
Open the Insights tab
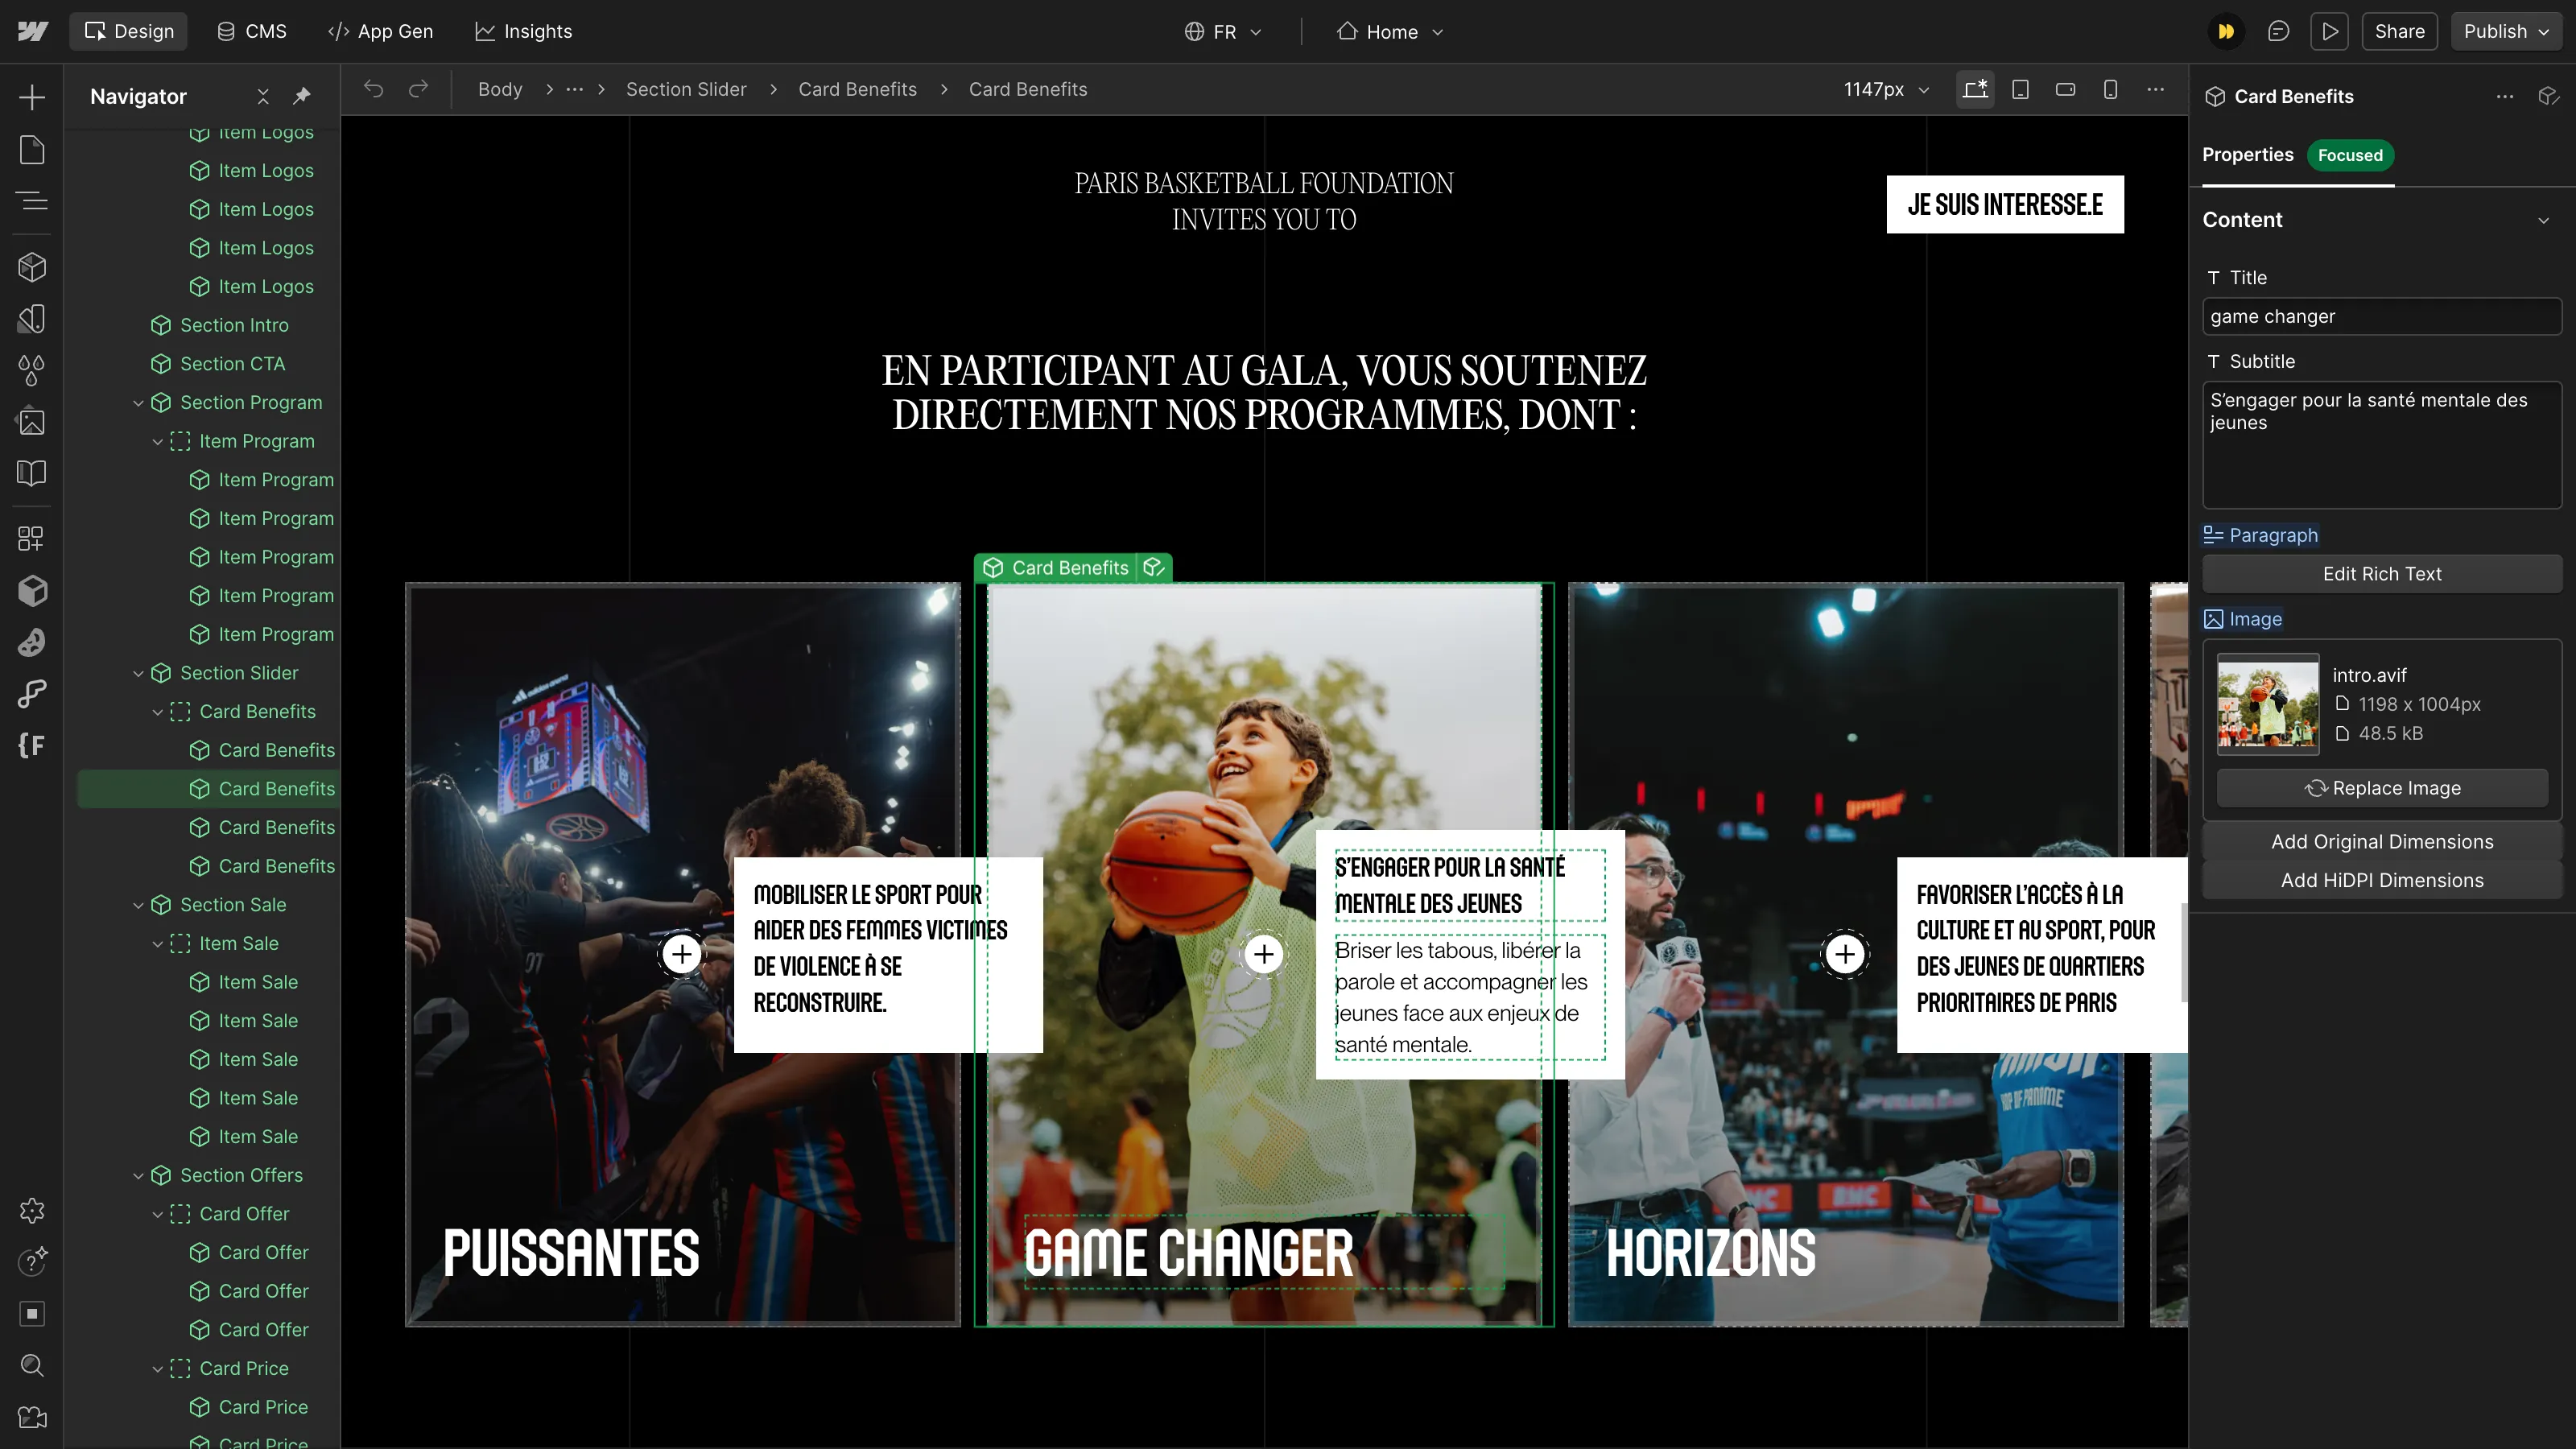523,31
